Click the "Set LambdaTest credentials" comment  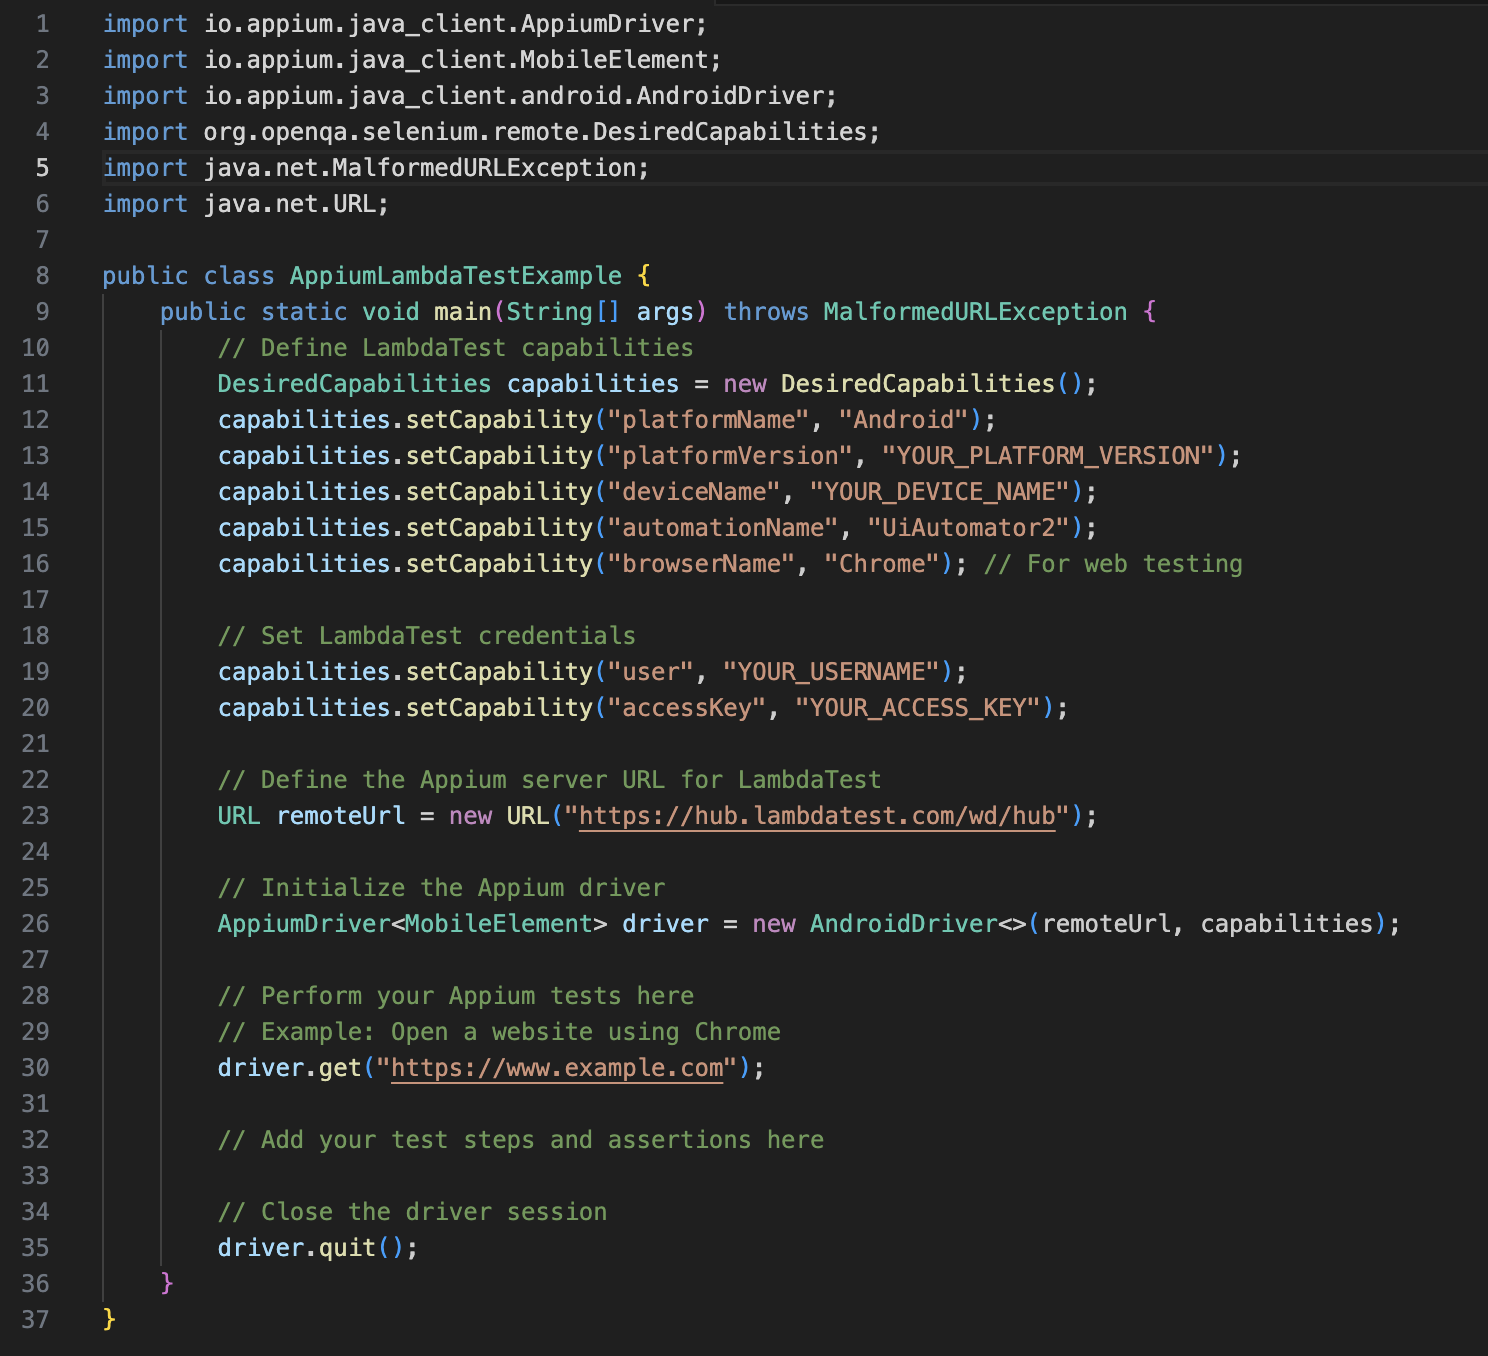(x=426, y=636)
